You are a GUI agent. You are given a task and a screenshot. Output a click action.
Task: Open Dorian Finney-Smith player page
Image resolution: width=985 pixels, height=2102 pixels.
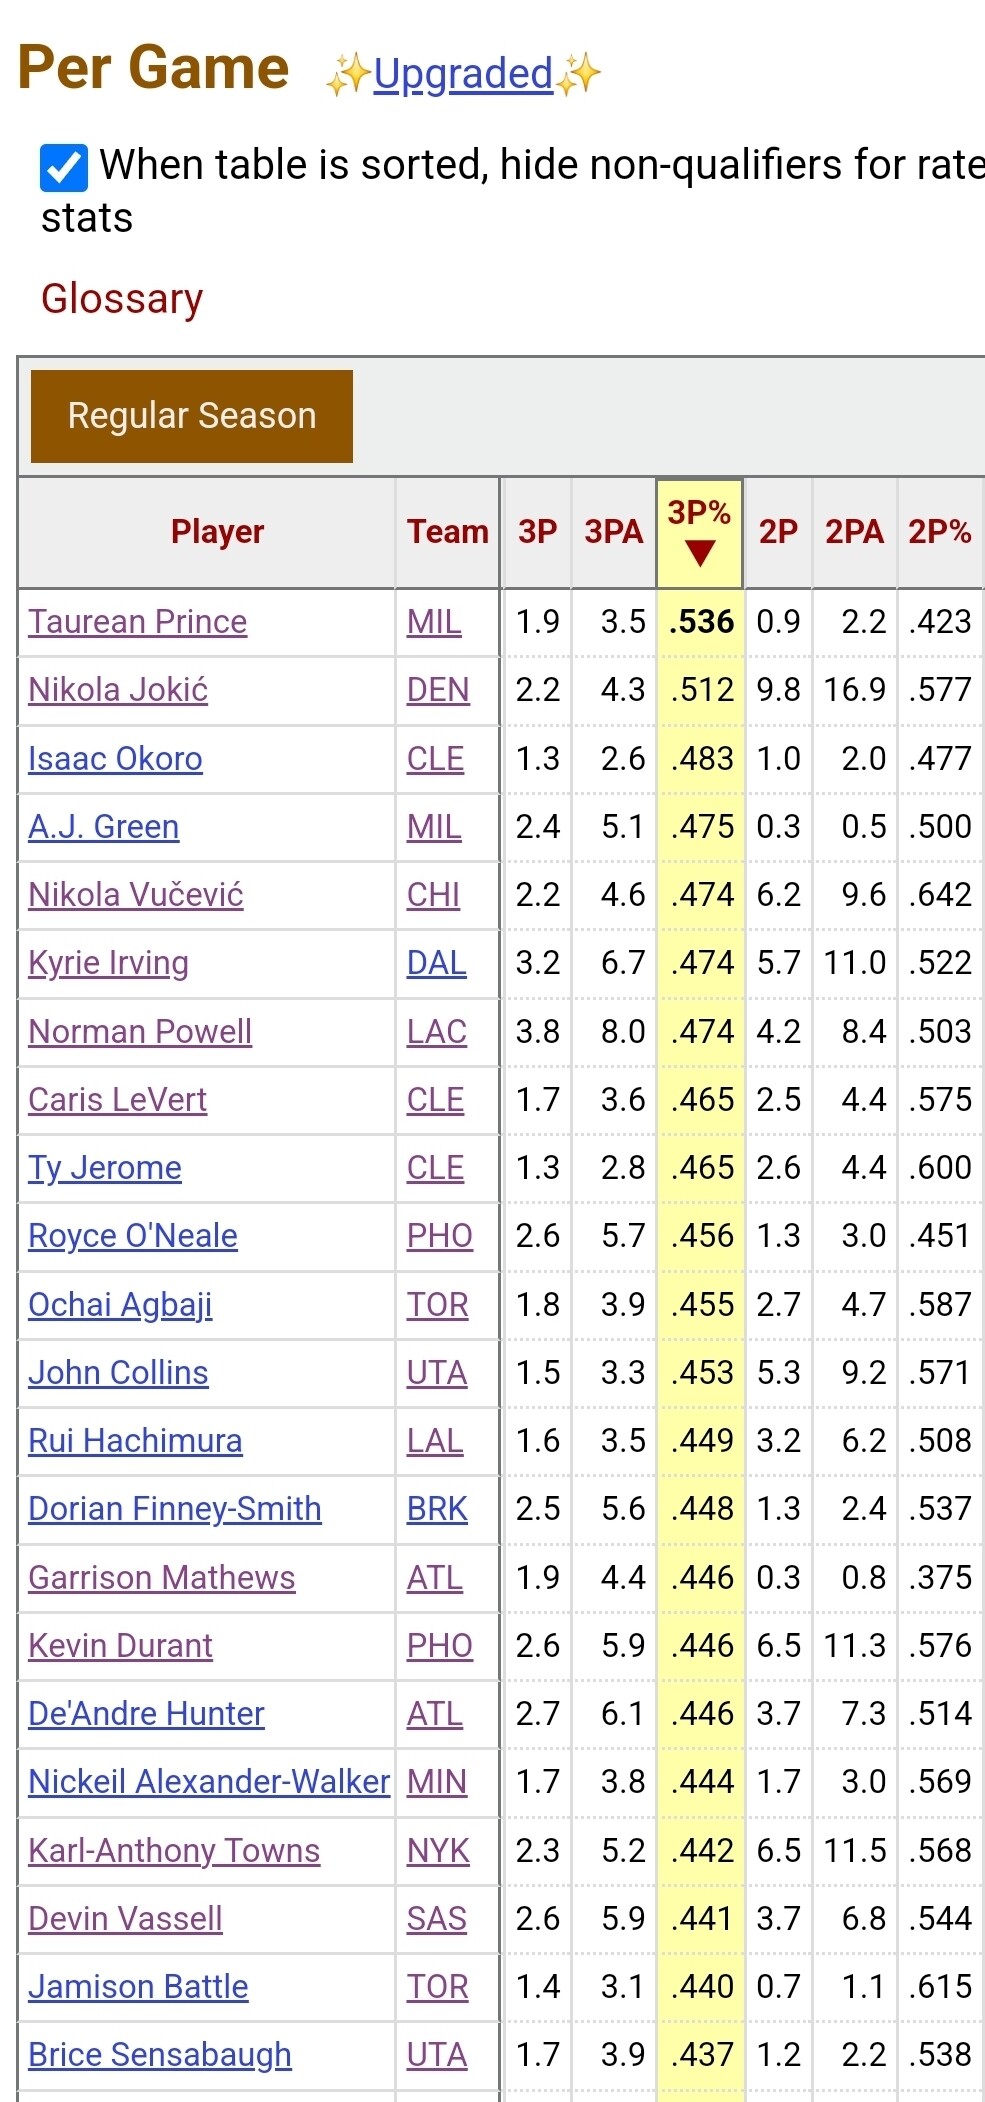175,1509
